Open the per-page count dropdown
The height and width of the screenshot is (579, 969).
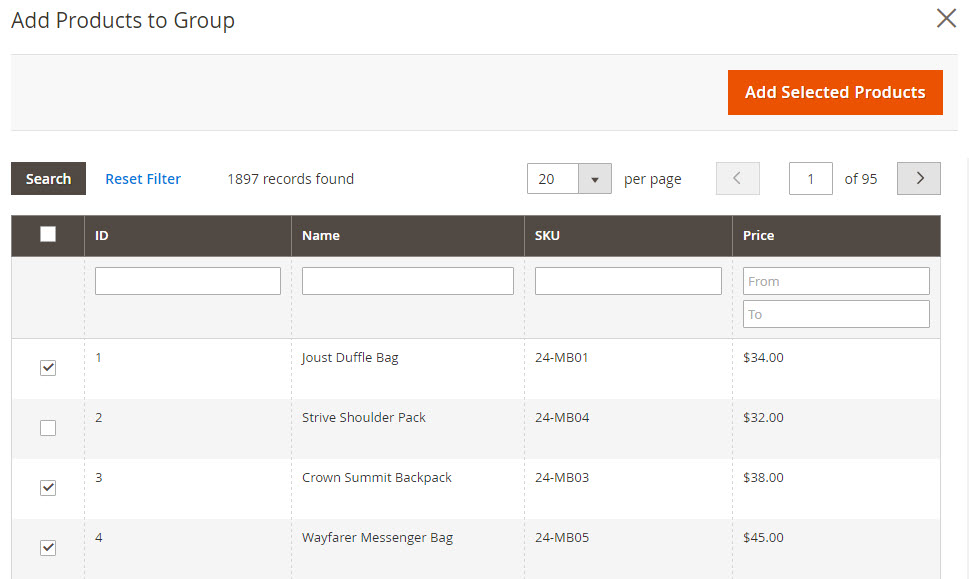coord(595,178)
